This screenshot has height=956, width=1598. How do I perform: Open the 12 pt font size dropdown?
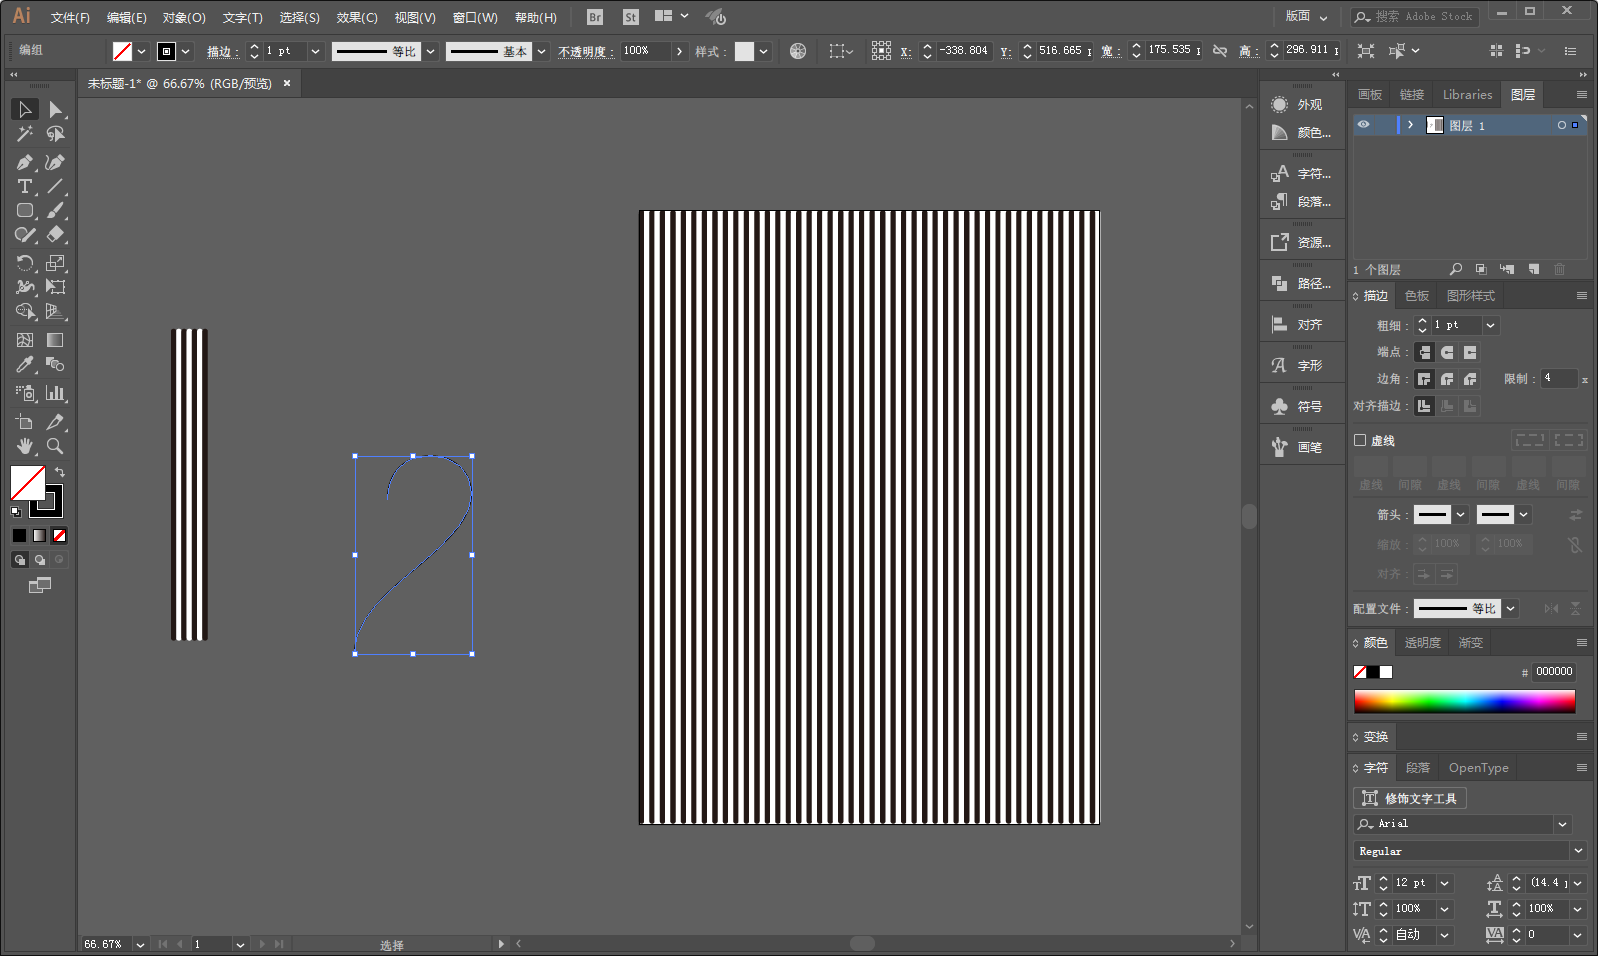[1444, 883]
